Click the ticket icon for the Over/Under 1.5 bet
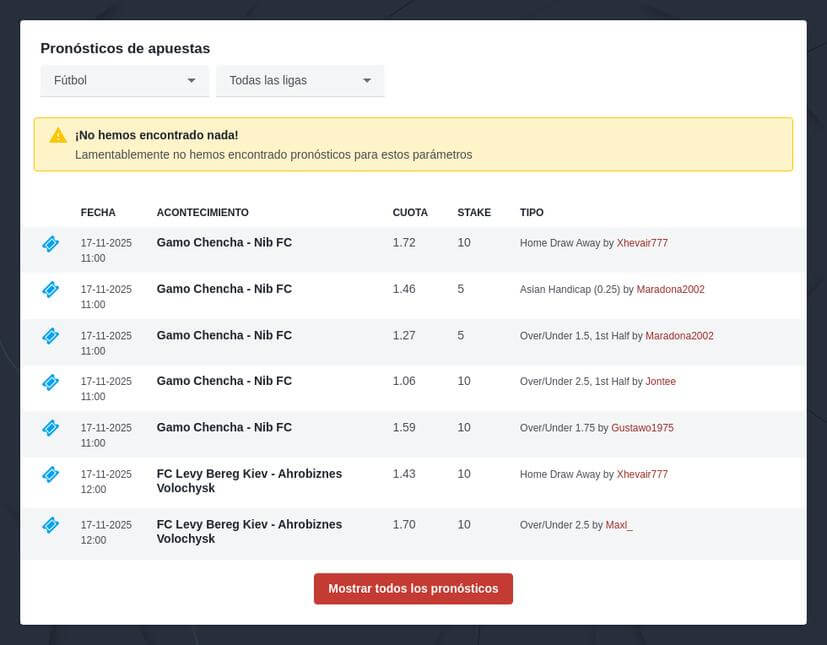The height and width of the screenshot is (645, 827). point(50,337)
